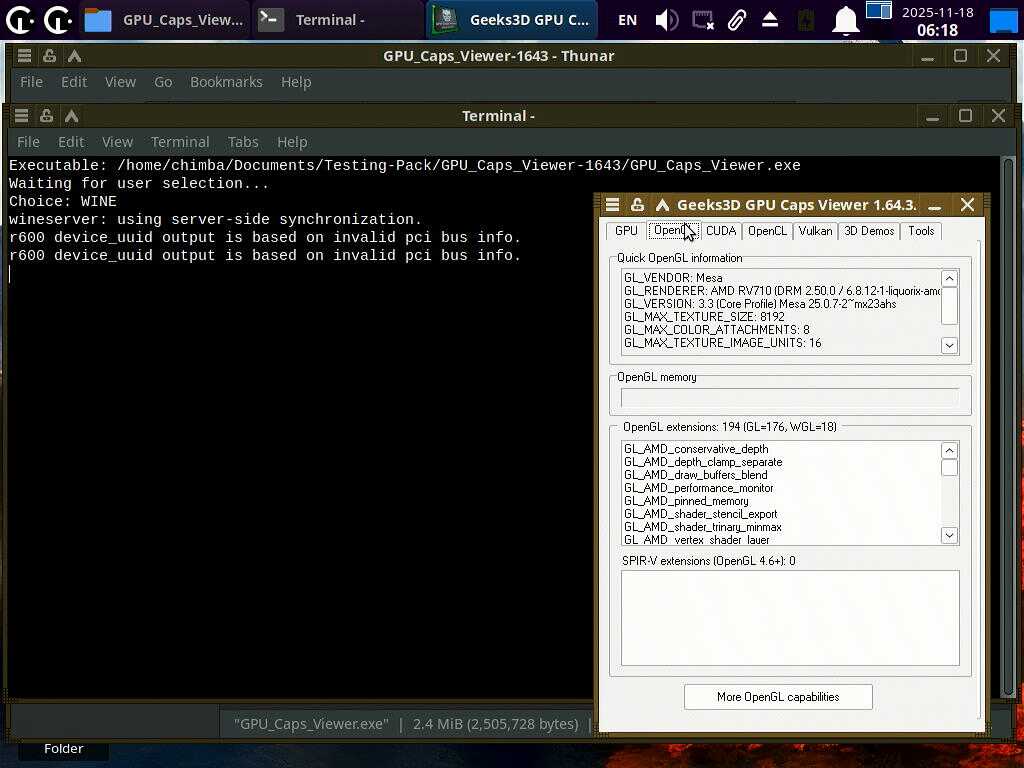Click the volume speaker tray icon
The height and width of the screenshot is (768, 1024).
point(667,20)
